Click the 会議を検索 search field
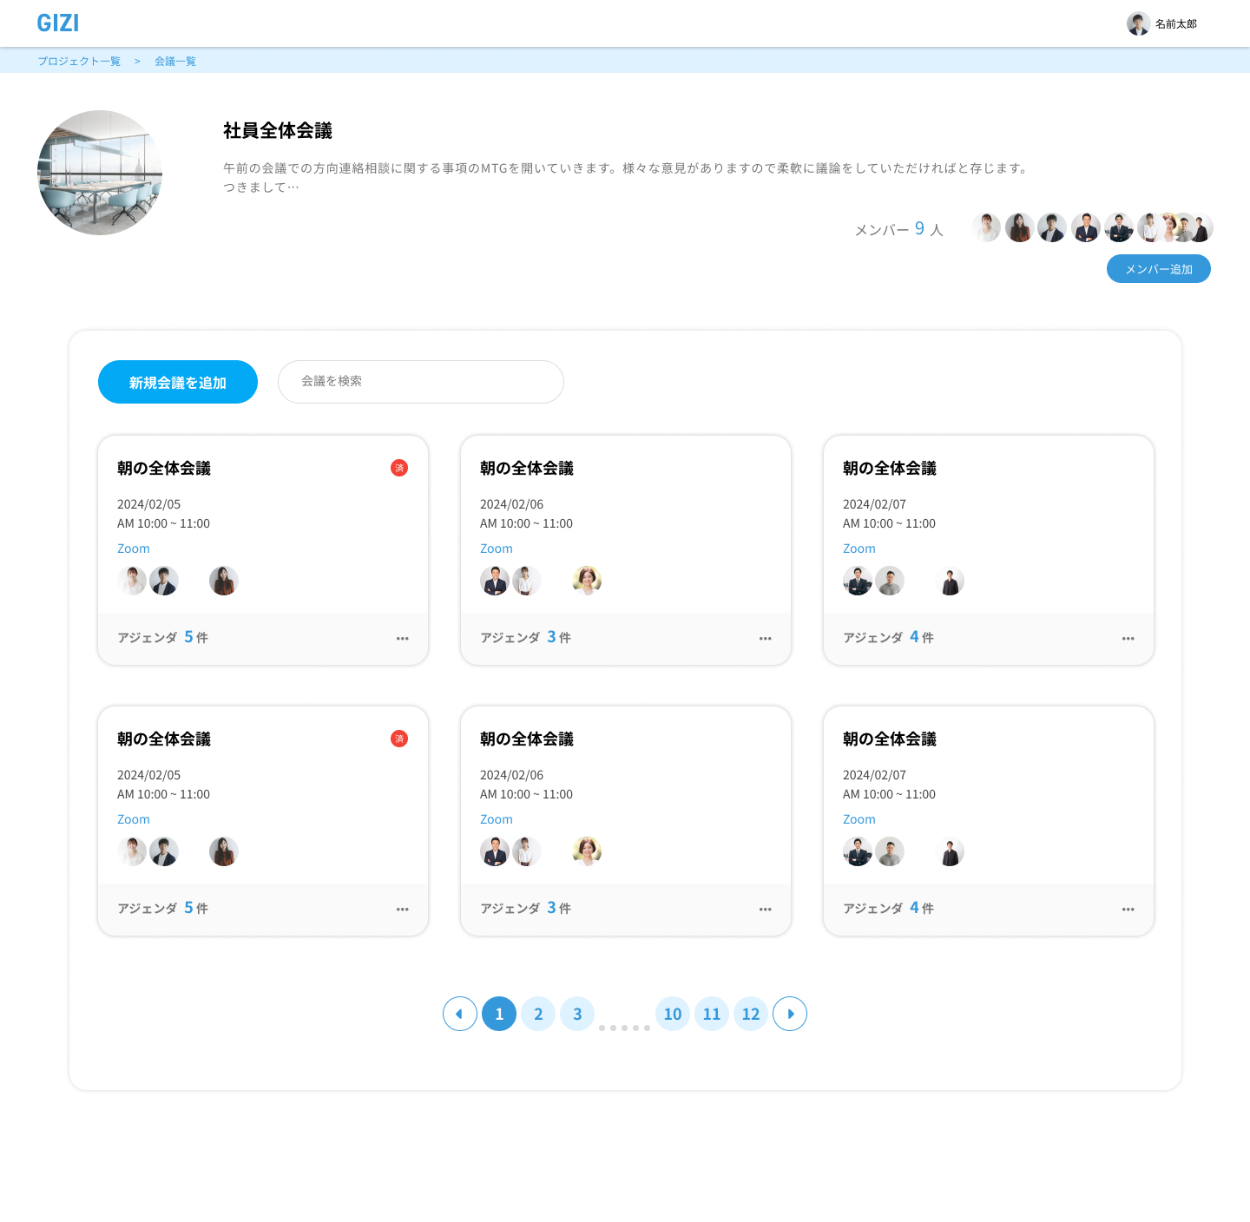Screen dimensions: 1250x1222 pyautogui.click(x=421, y=382)
